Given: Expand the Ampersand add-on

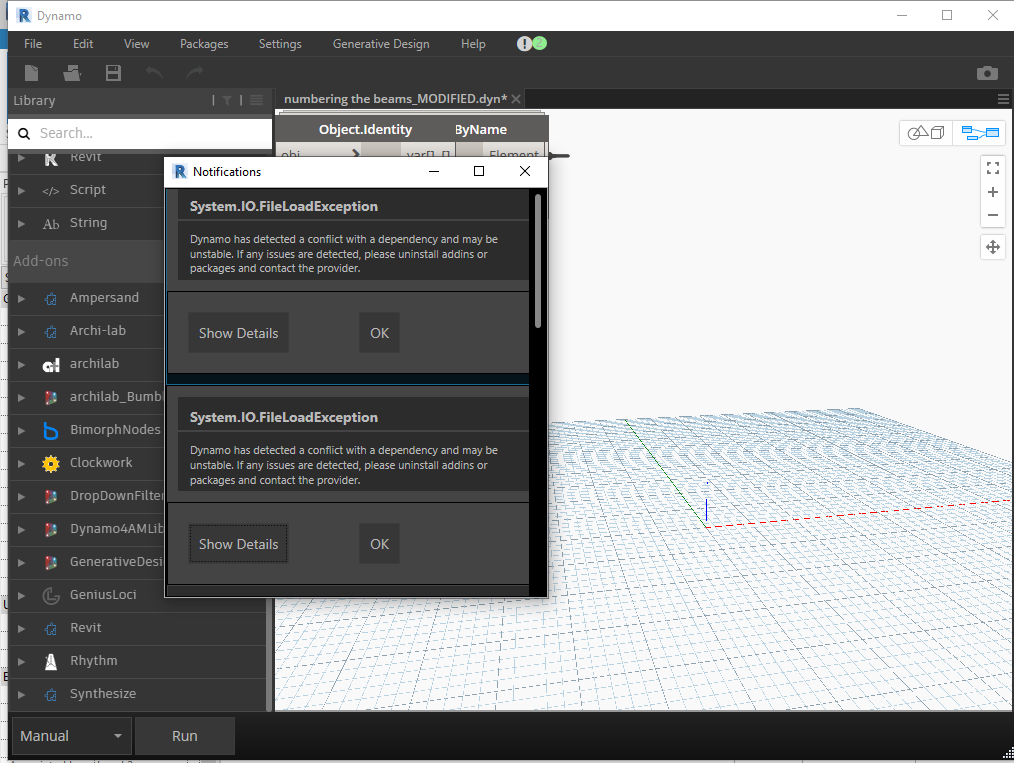Looking at the screenshot, I should click(x=21, y=298).
